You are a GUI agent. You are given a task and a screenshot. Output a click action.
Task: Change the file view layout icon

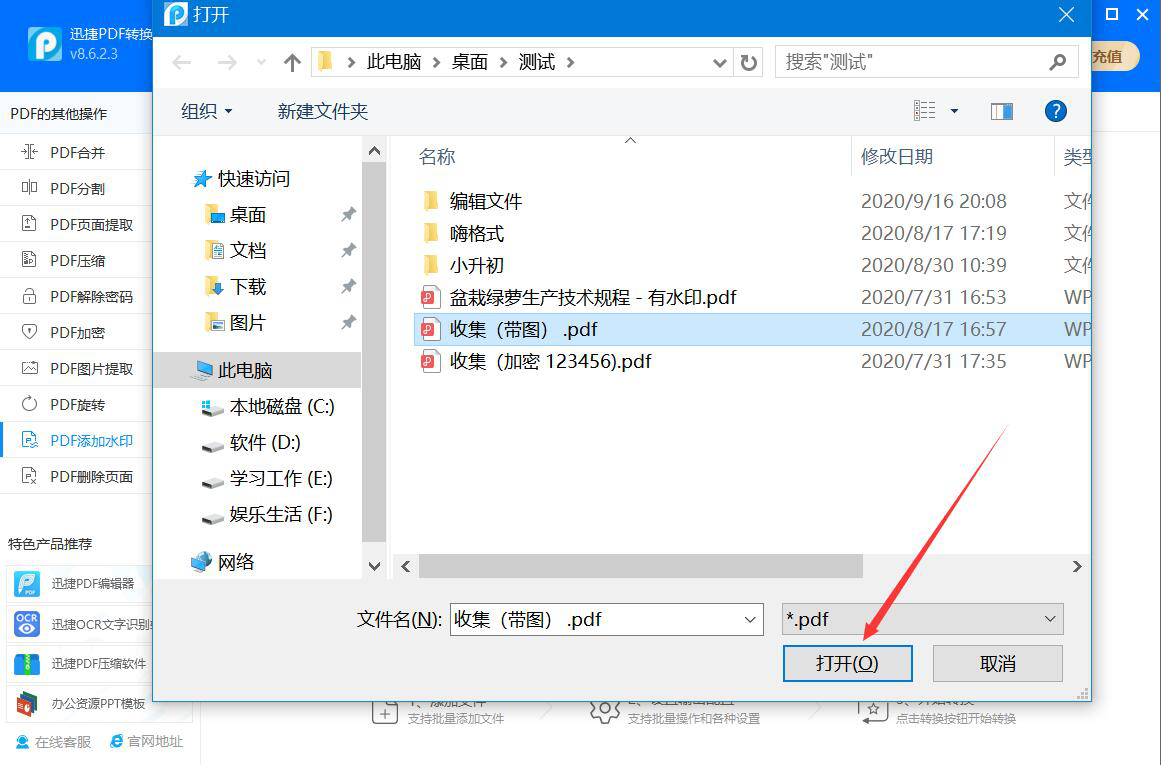(x=924, y=111)
